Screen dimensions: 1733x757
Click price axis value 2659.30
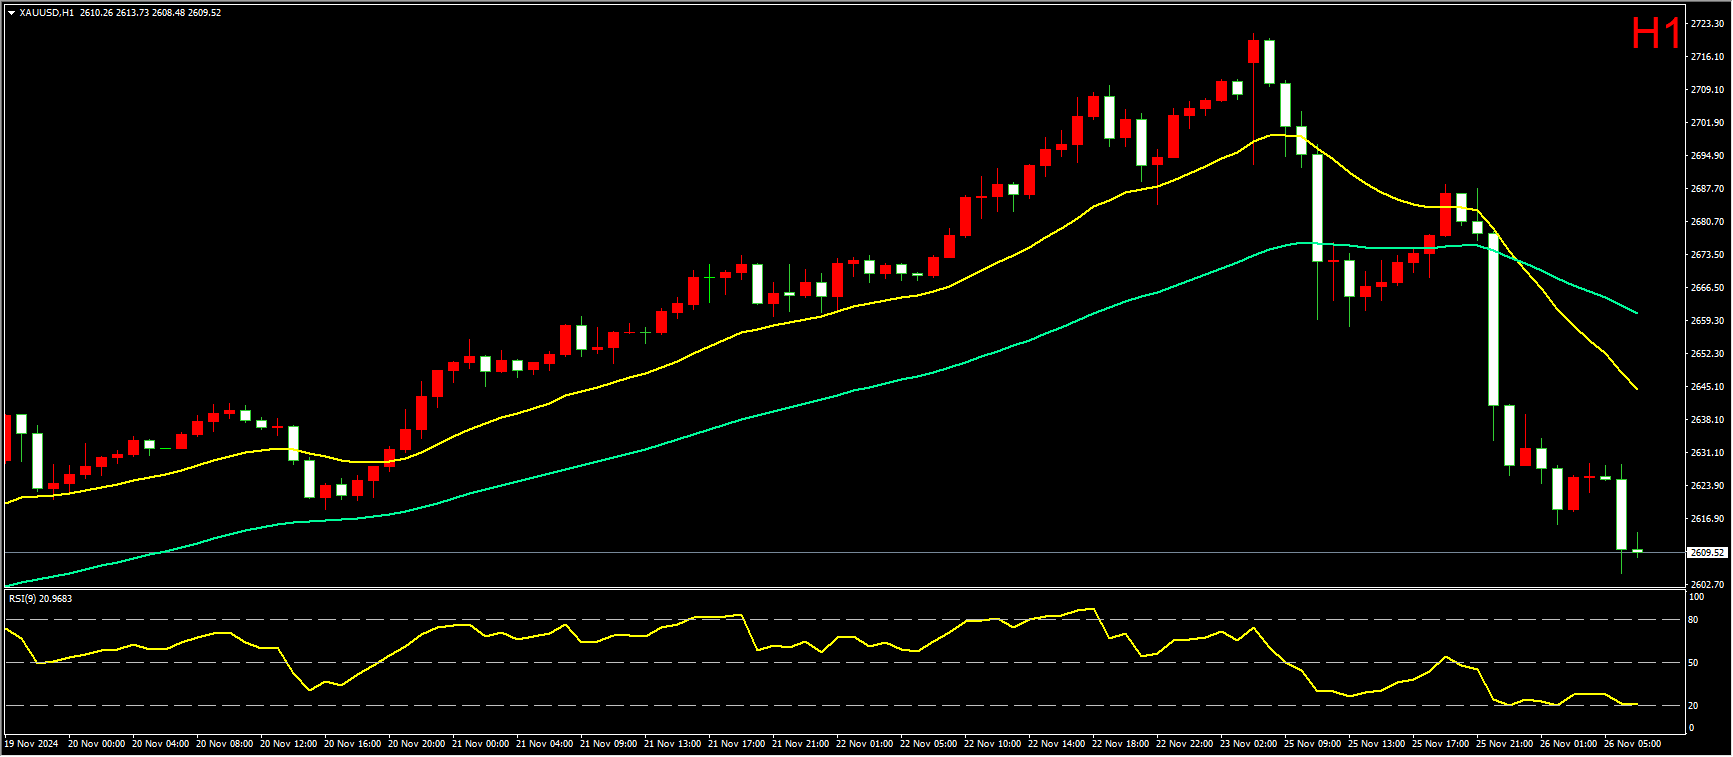(x=1707, y=321)
